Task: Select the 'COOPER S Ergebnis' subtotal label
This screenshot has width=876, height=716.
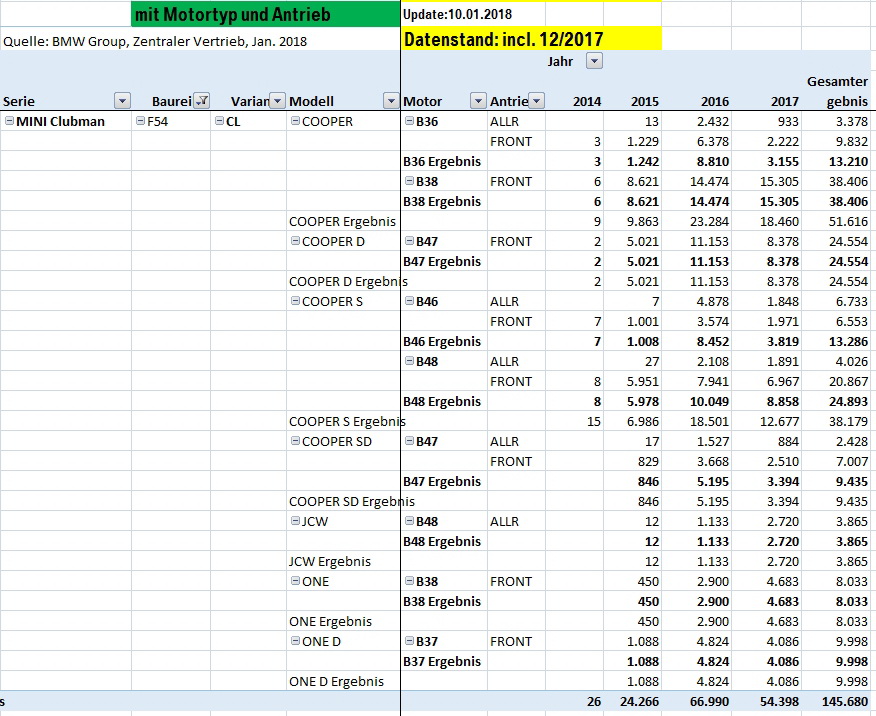Action: 347,421
